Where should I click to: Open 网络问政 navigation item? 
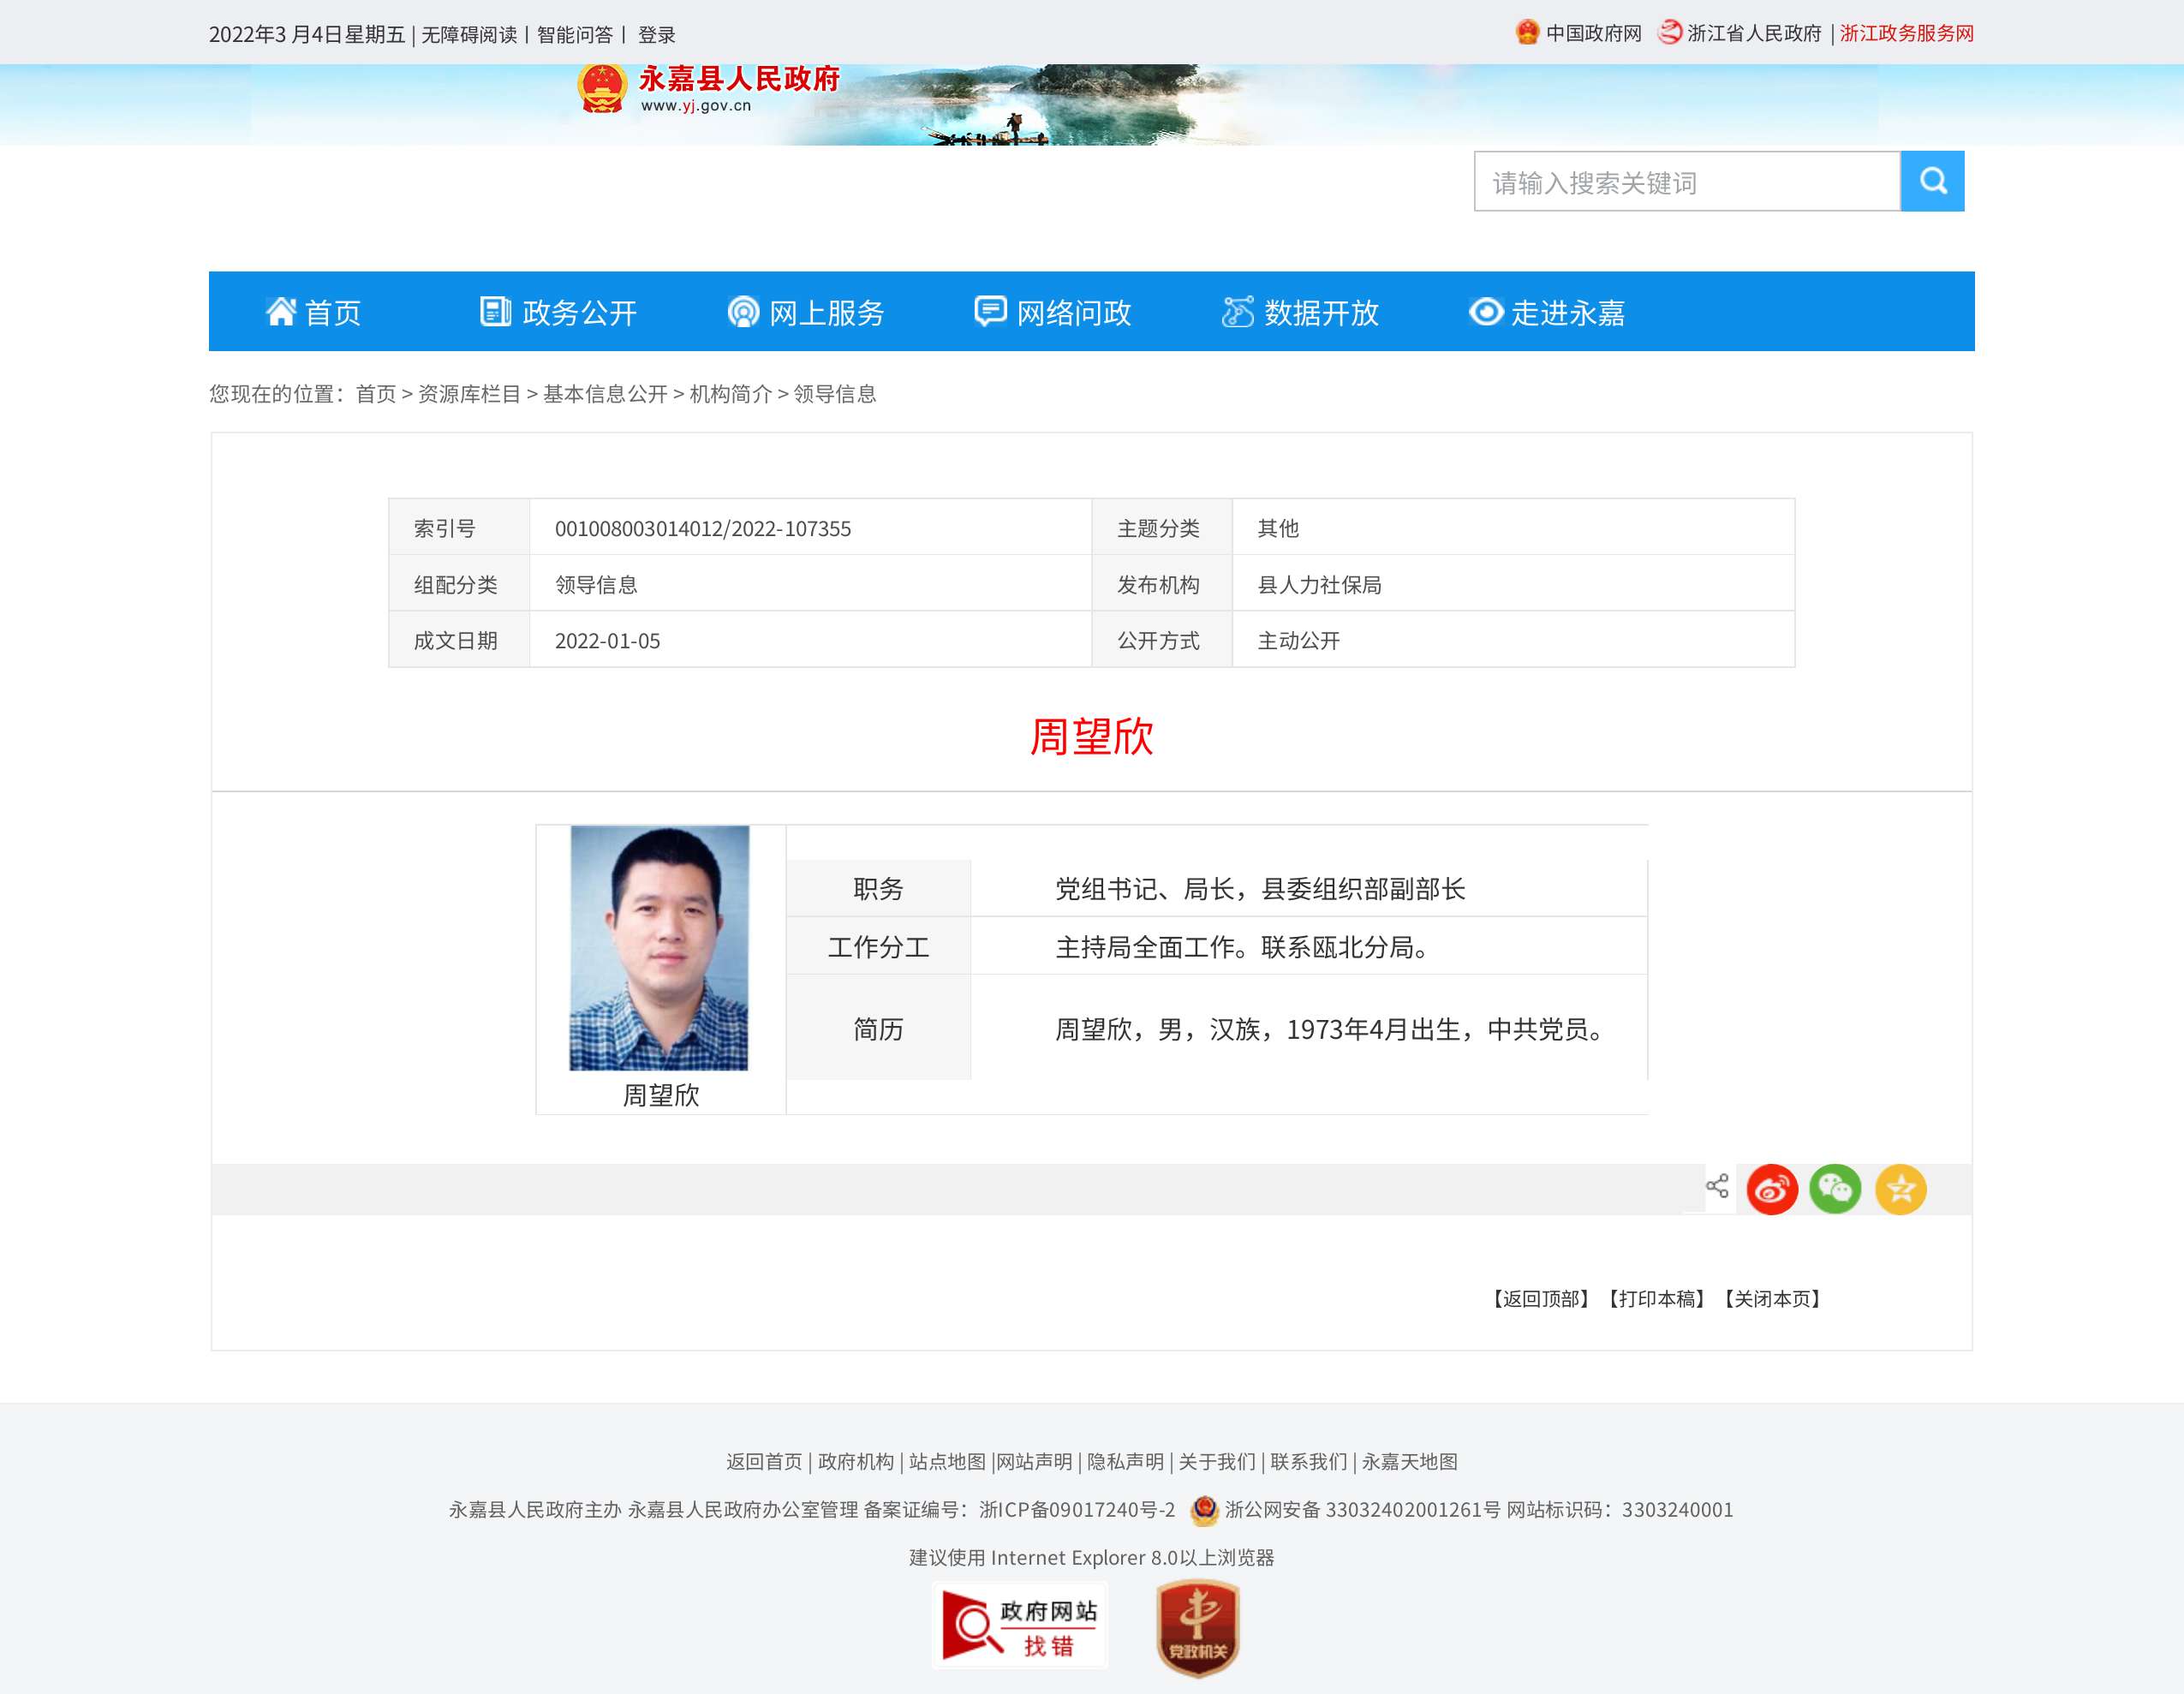1053,312
